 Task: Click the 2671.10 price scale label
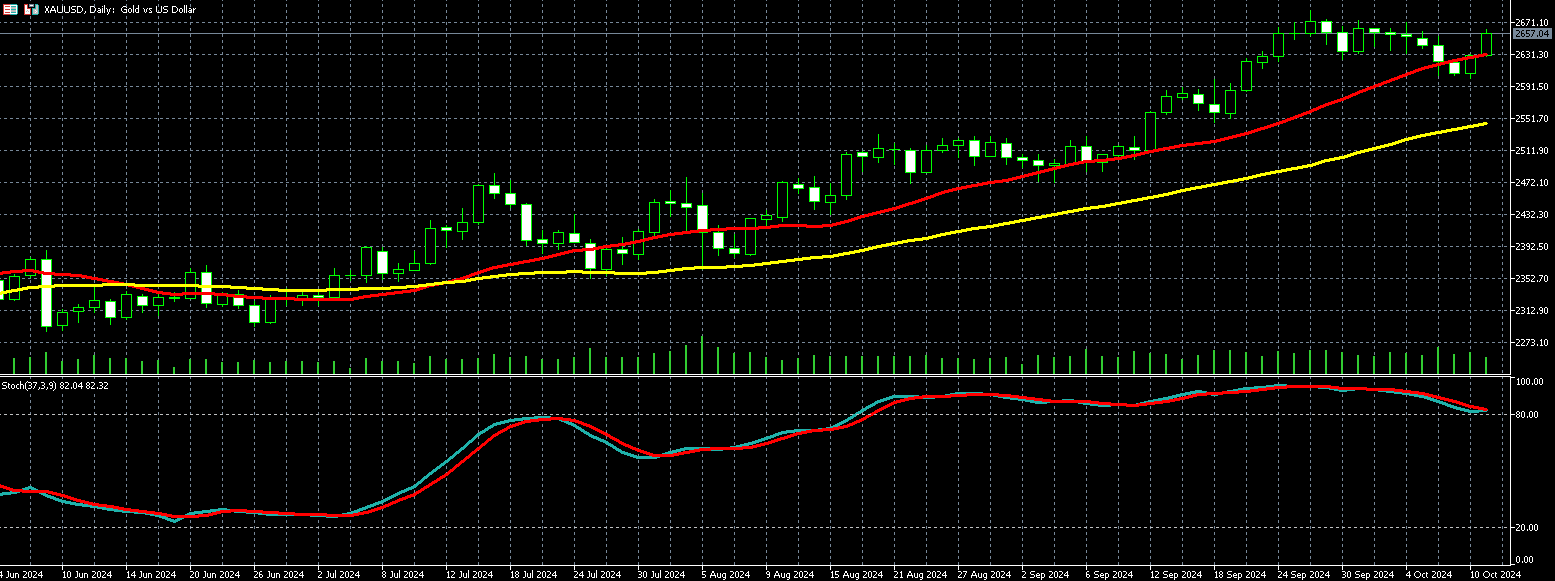(1532, 22)
